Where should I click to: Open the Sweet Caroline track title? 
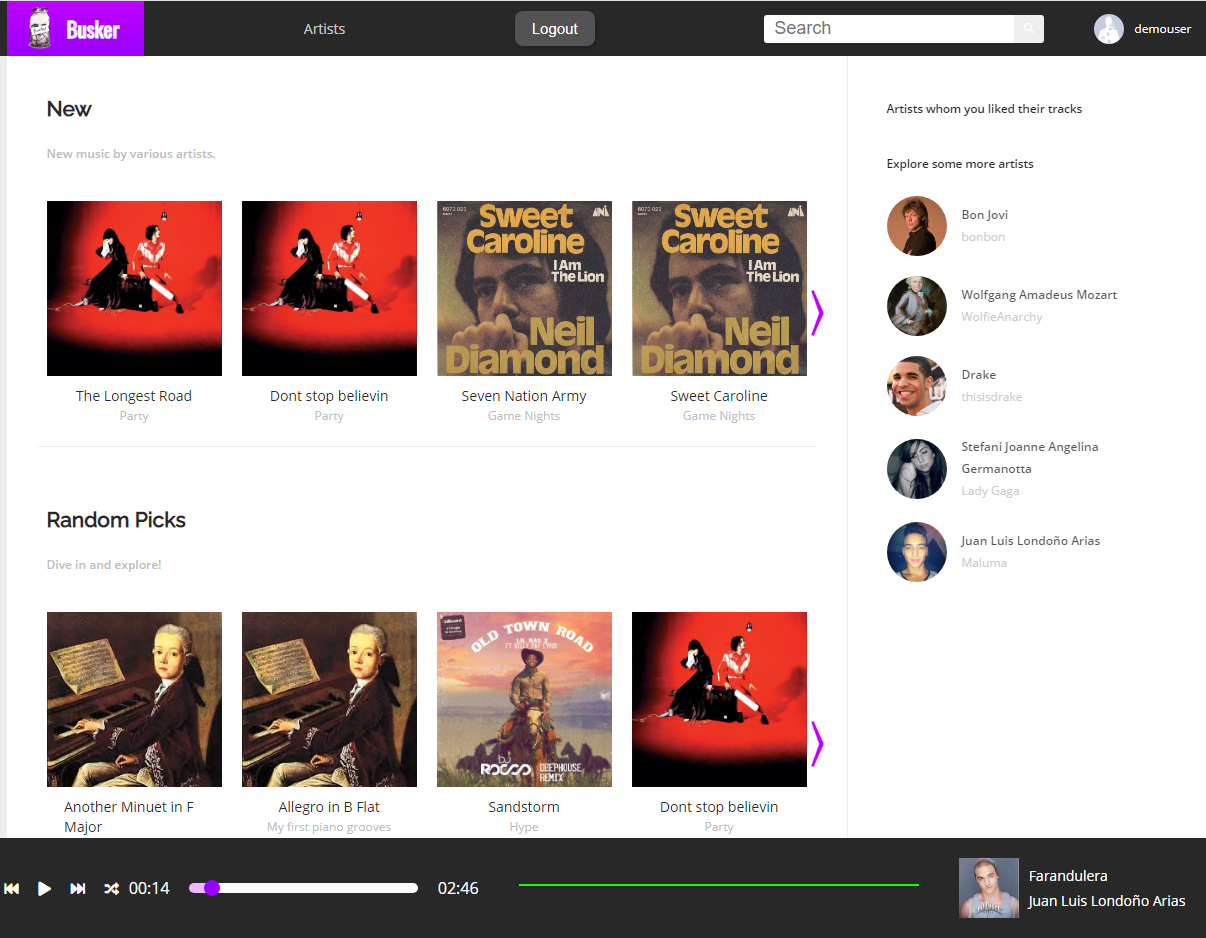click(719, 396)
